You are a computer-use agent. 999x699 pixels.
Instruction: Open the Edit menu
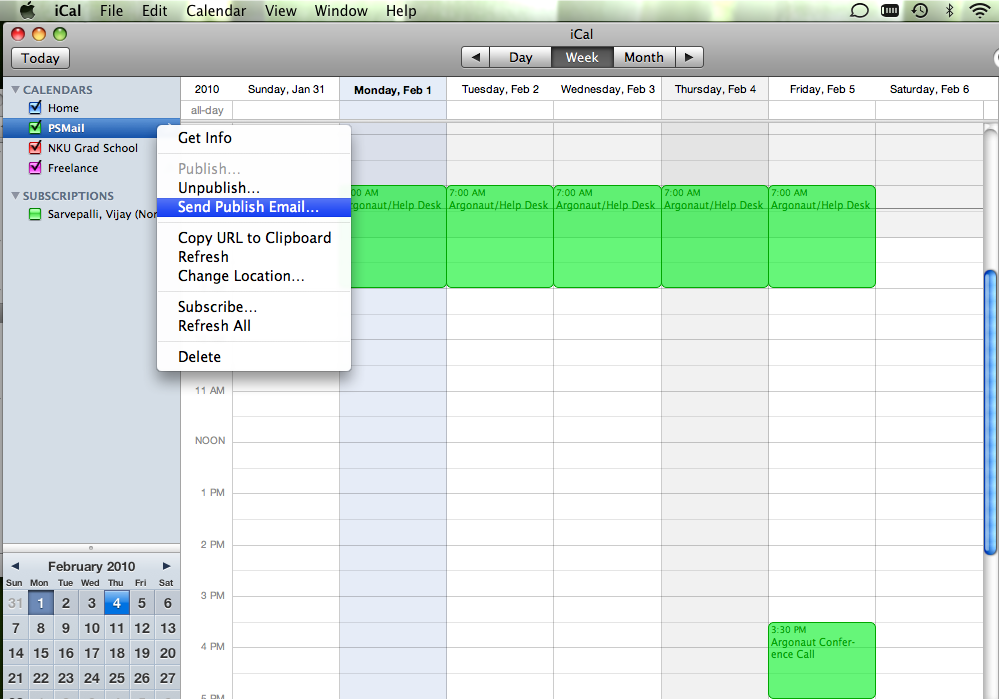154,11
